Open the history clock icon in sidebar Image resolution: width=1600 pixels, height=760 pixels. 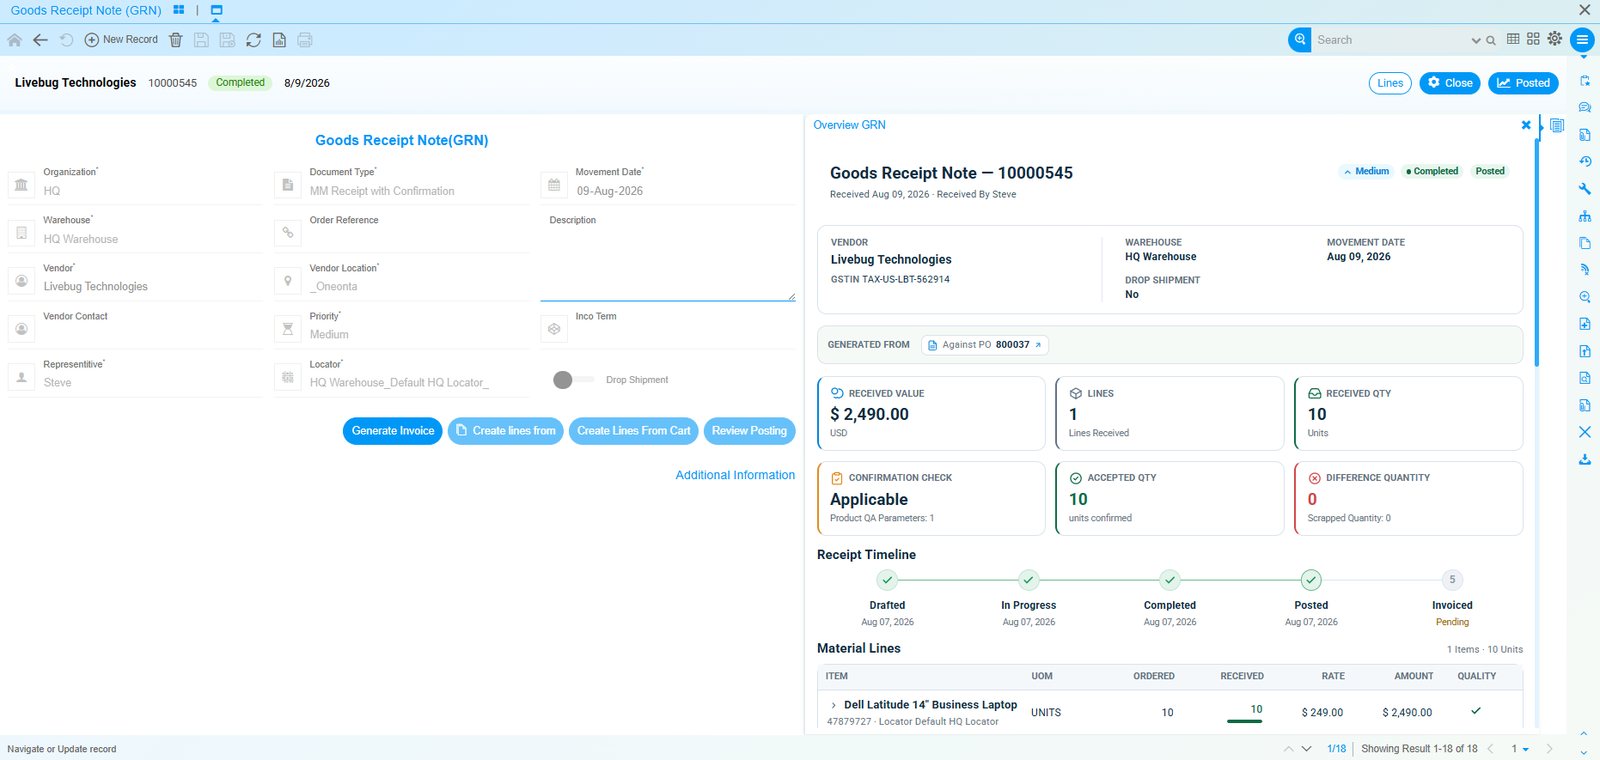[x=1584, y=161]
